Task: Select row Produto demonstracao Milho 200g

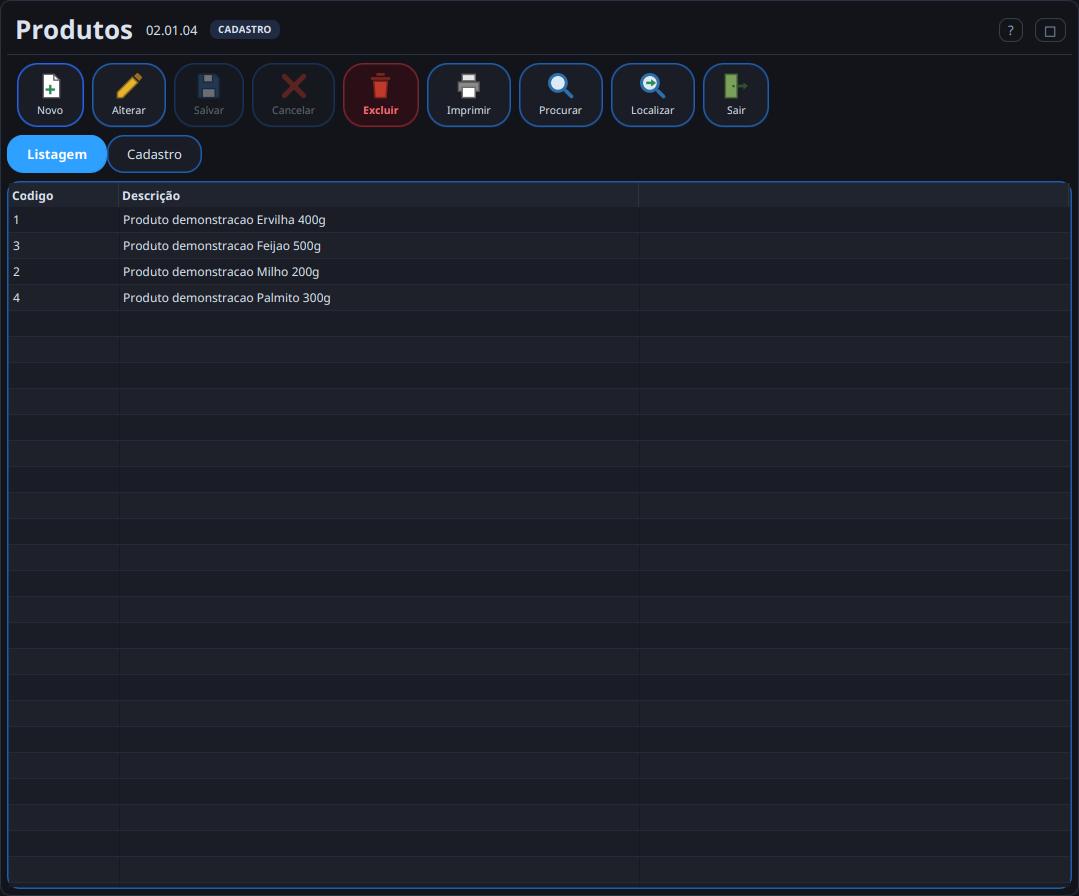Action: pyautogui.click(x=539, y=272)
